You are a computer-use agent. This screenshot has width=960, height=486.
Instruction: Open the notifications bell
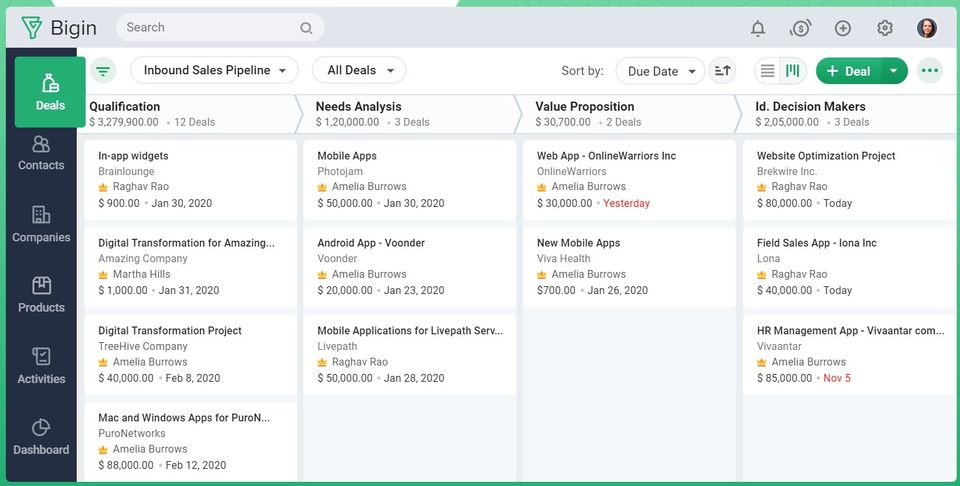758,28
